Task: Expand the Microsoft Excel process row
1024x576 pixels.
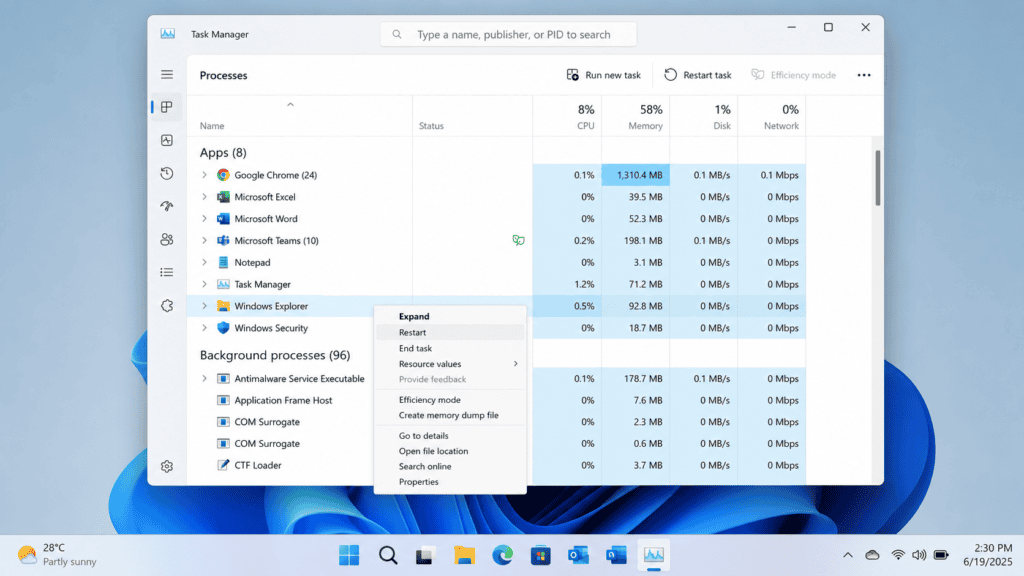Action: pos(204,197)
